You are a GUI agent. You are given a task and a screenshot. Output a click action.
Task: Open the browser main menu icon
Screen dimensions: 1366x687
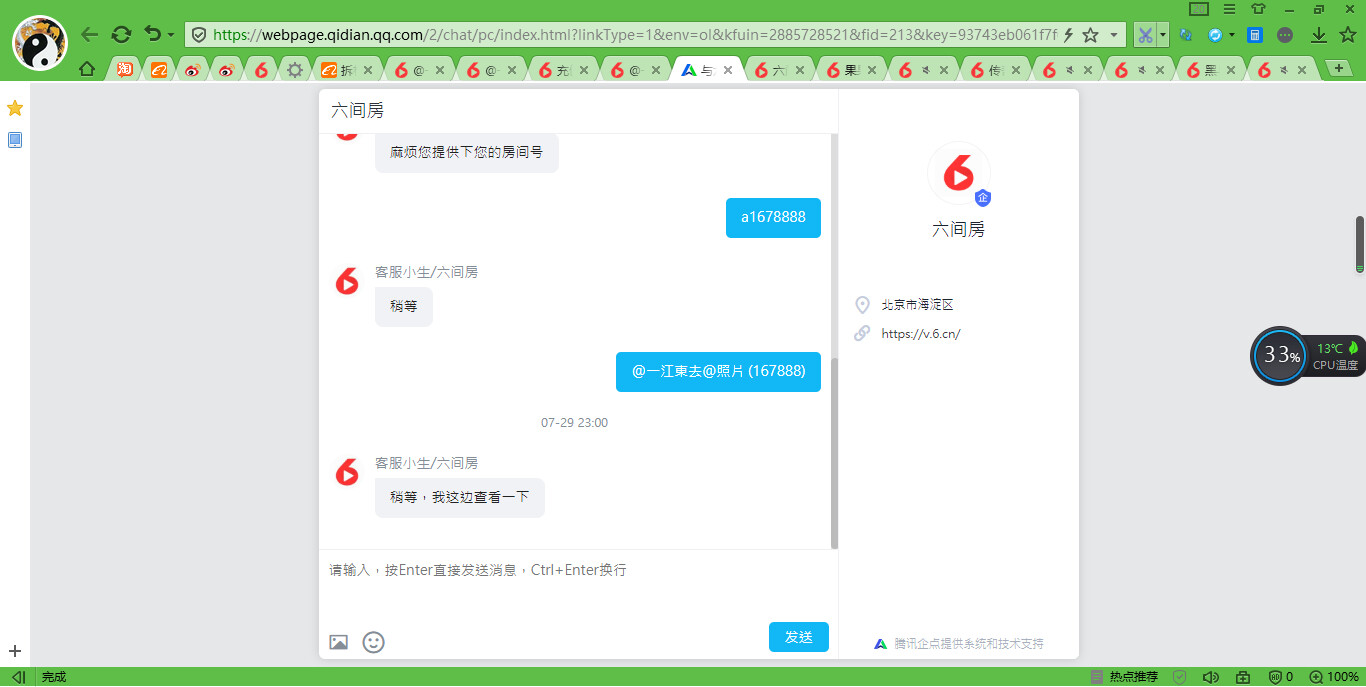(1229, 9)
